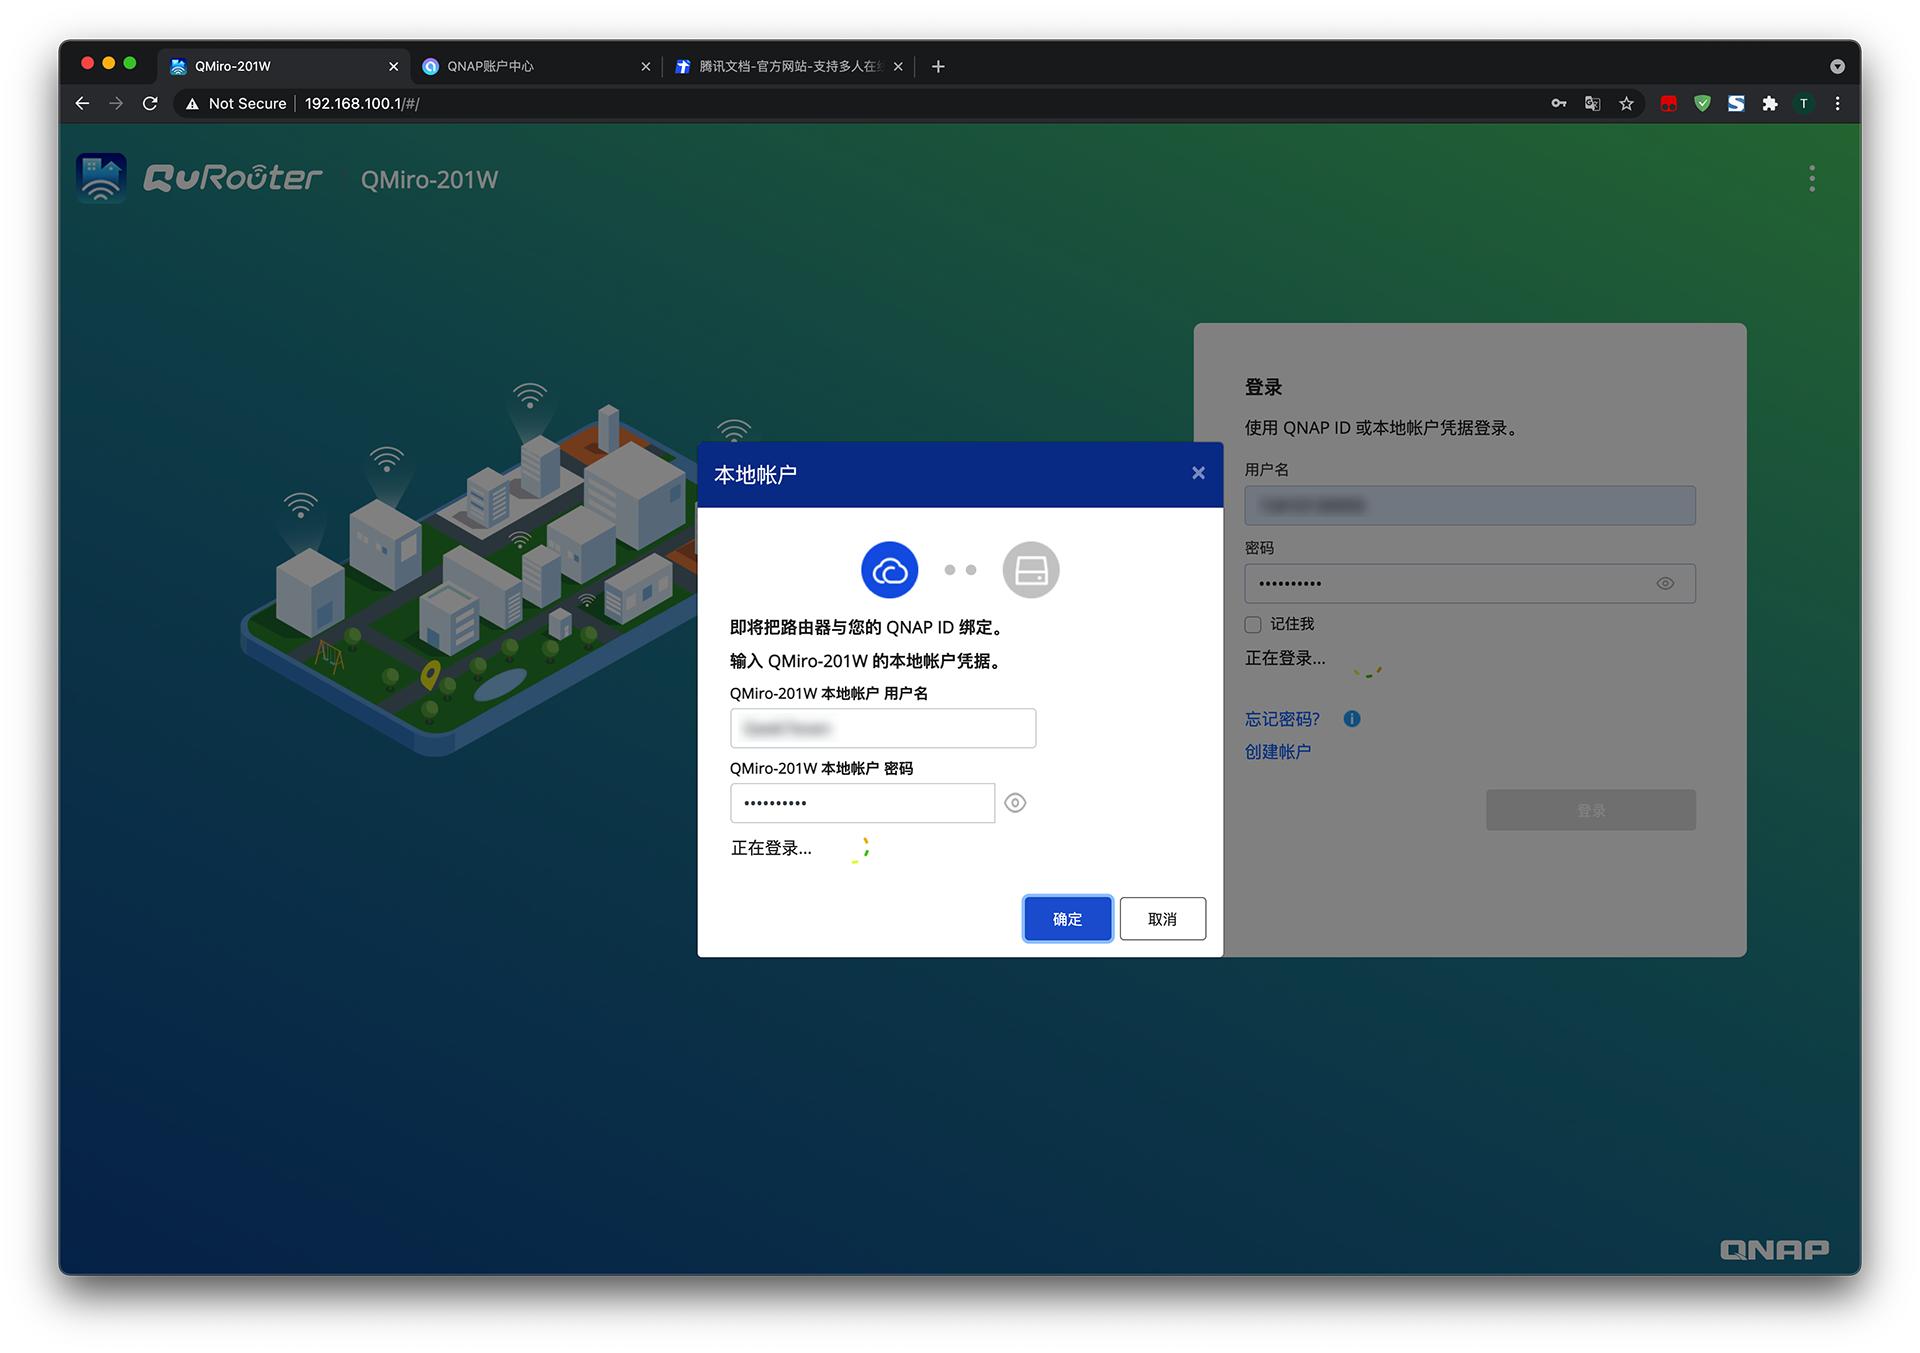The image size is (1920, 1353).
Task: Switch to the QNAP账户中心 tab
Action: tap(530, 66)
